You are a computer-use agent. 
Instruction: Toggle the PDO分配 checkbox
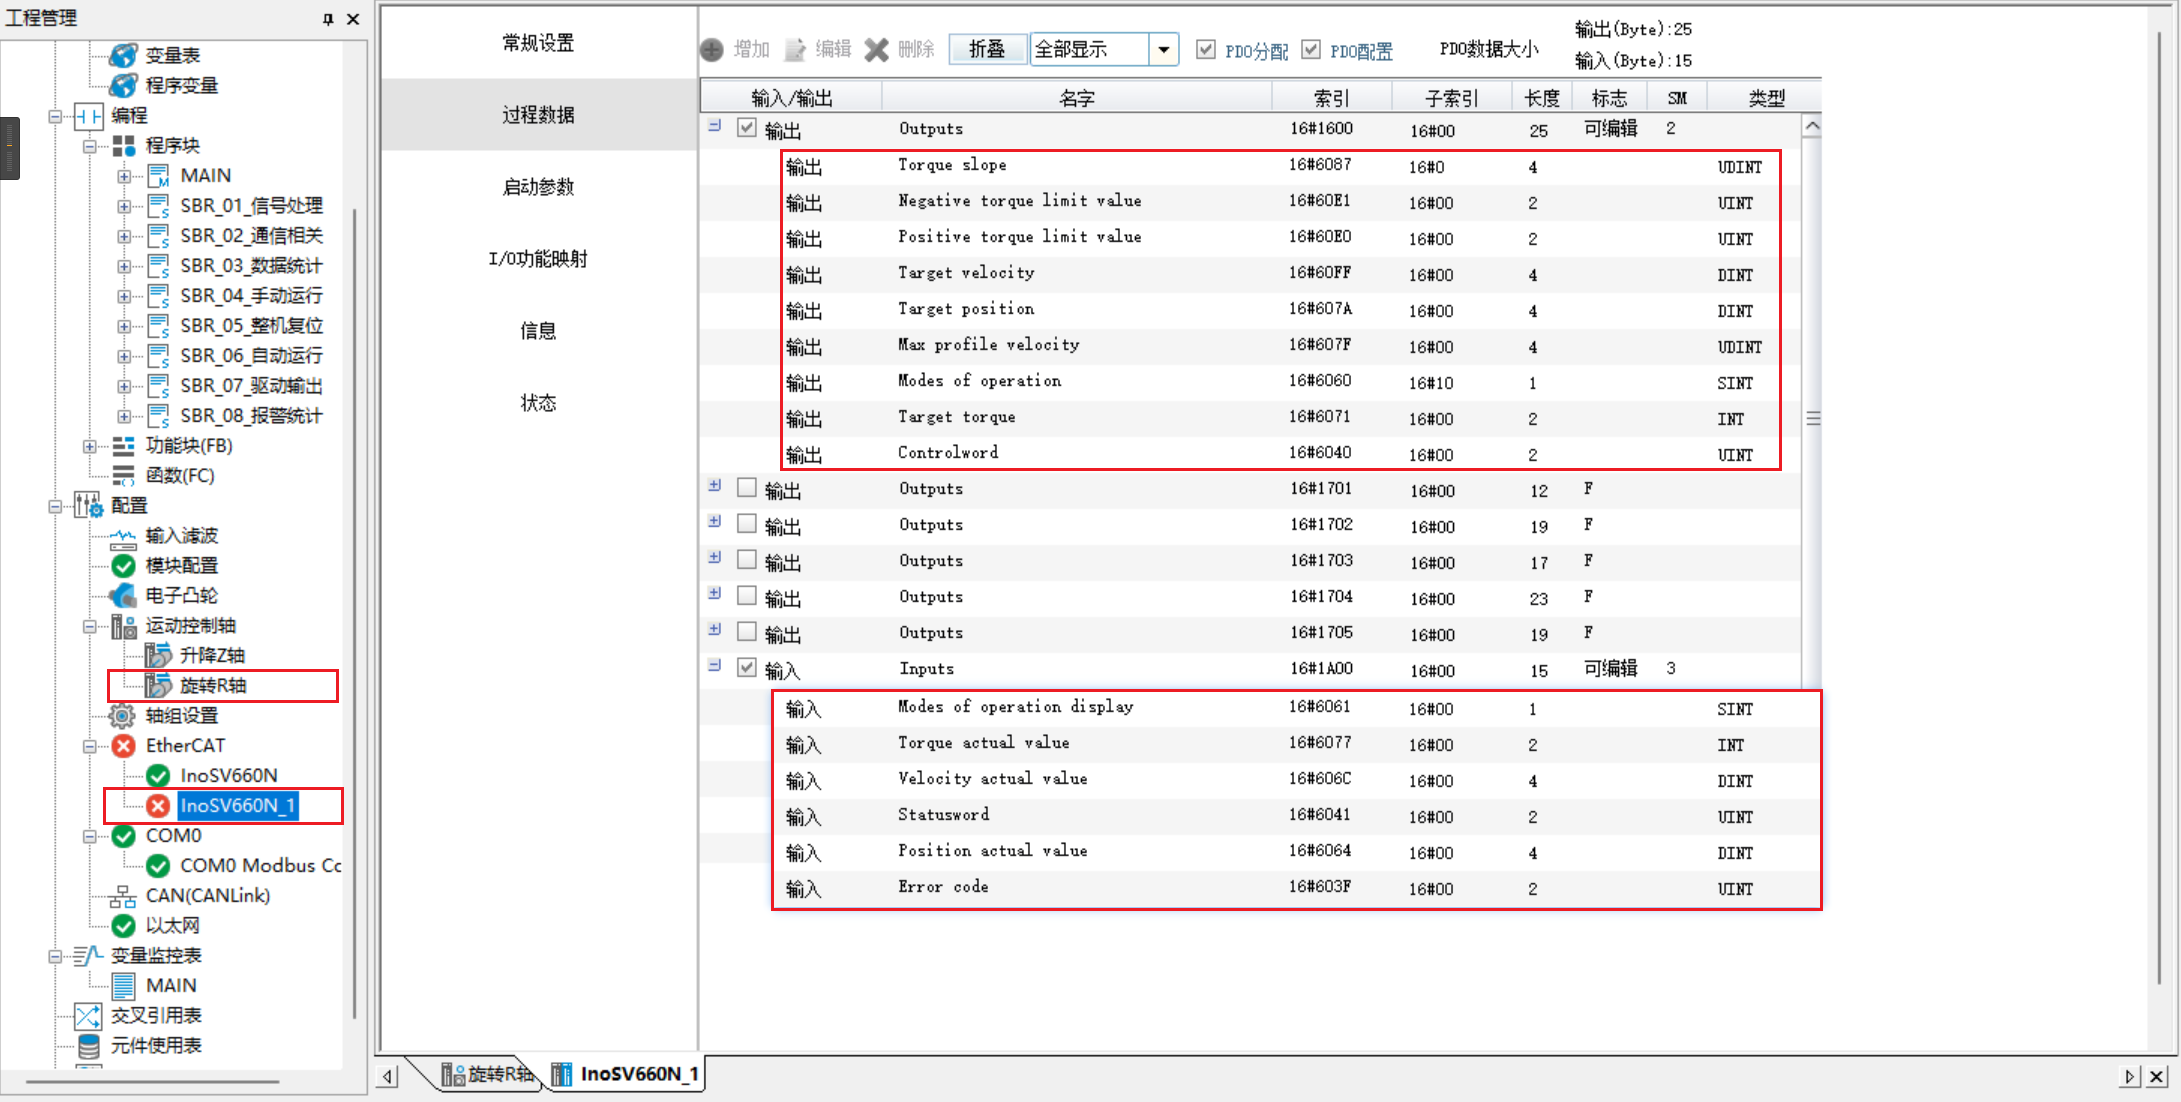(x=1206, y=50)
